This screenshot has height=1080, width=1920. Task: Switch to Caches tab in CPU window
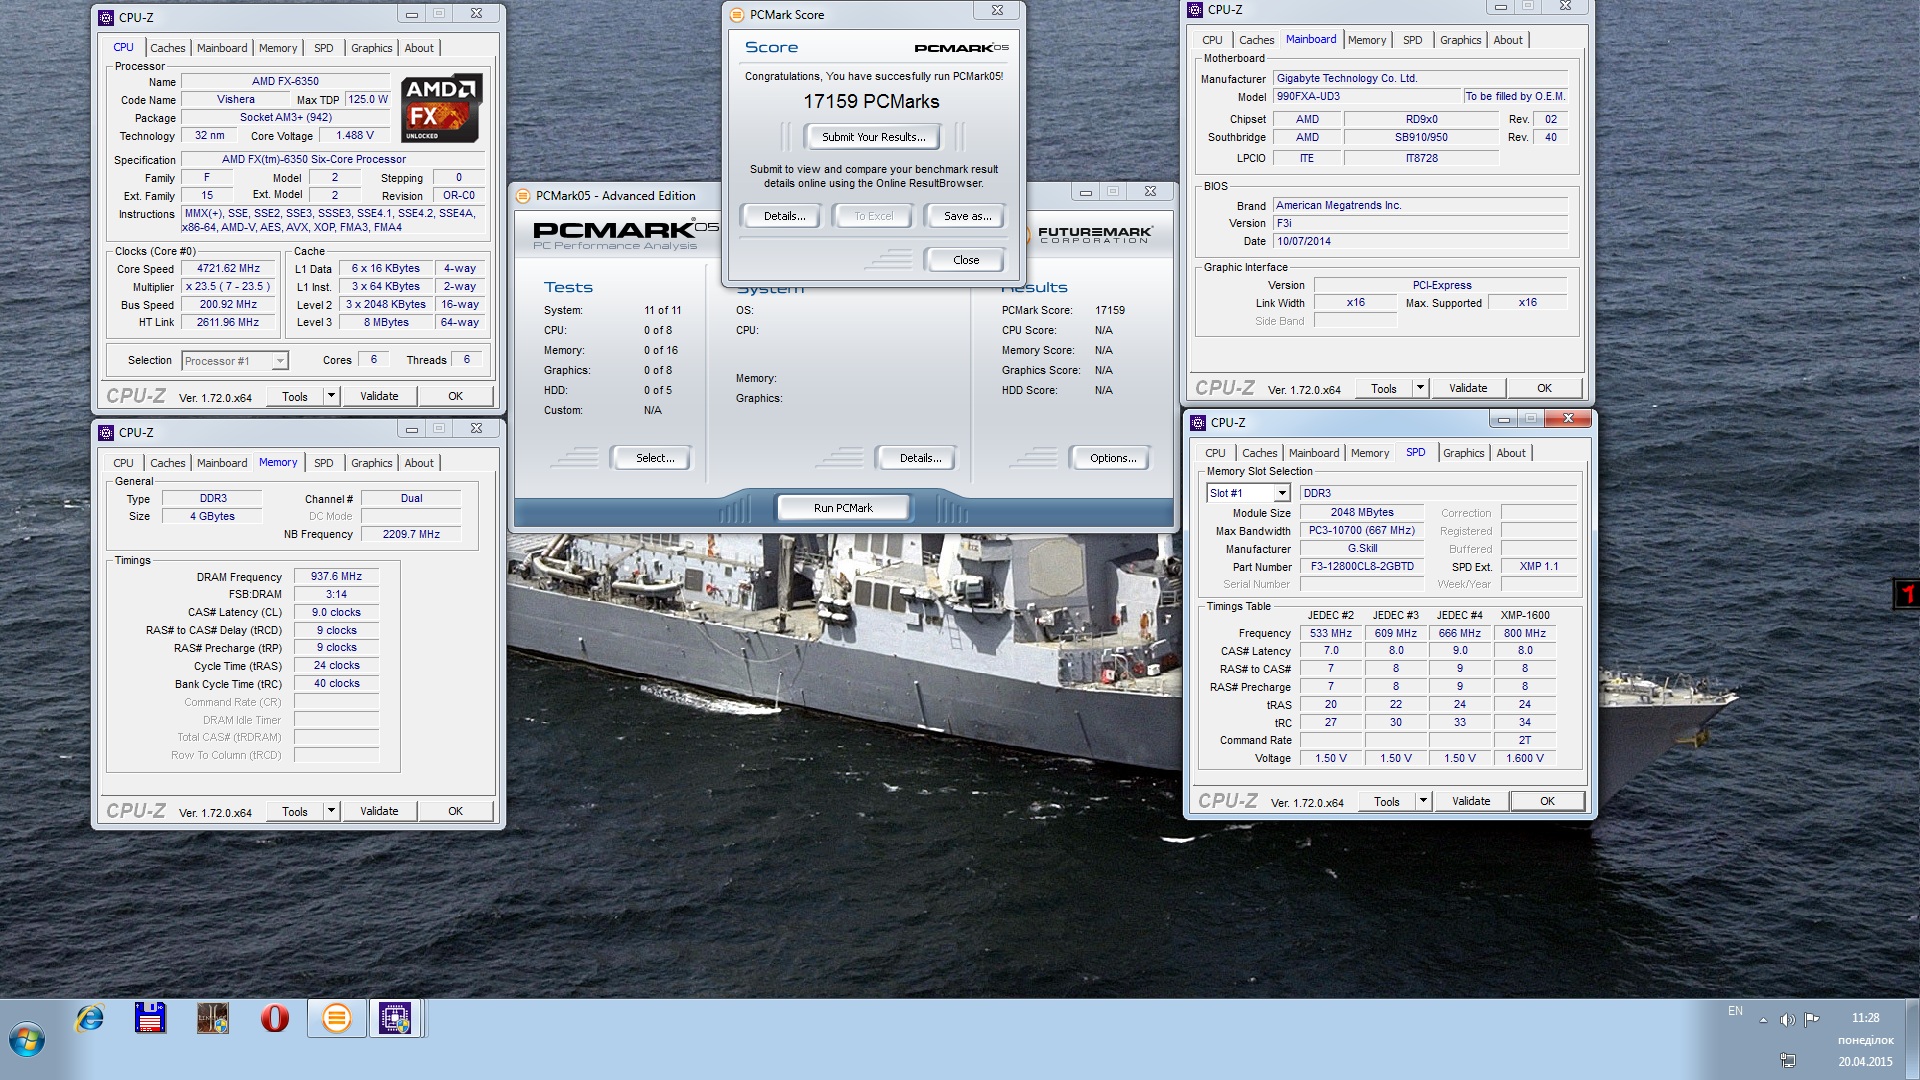[167, 48]
